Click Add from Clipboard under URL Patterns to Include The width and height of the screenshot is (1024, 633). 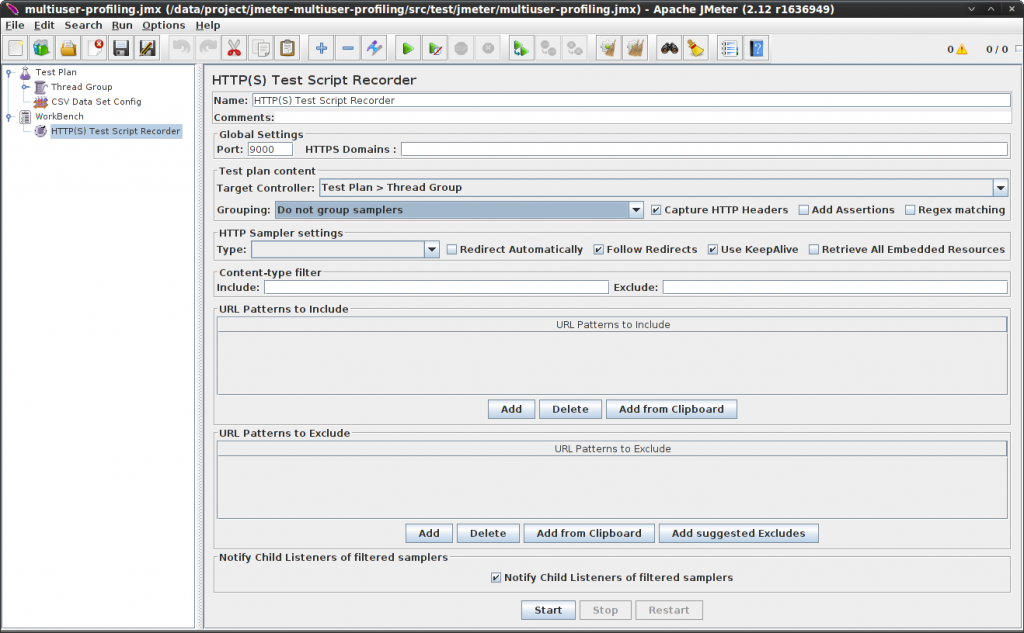(x=671, y=408)
